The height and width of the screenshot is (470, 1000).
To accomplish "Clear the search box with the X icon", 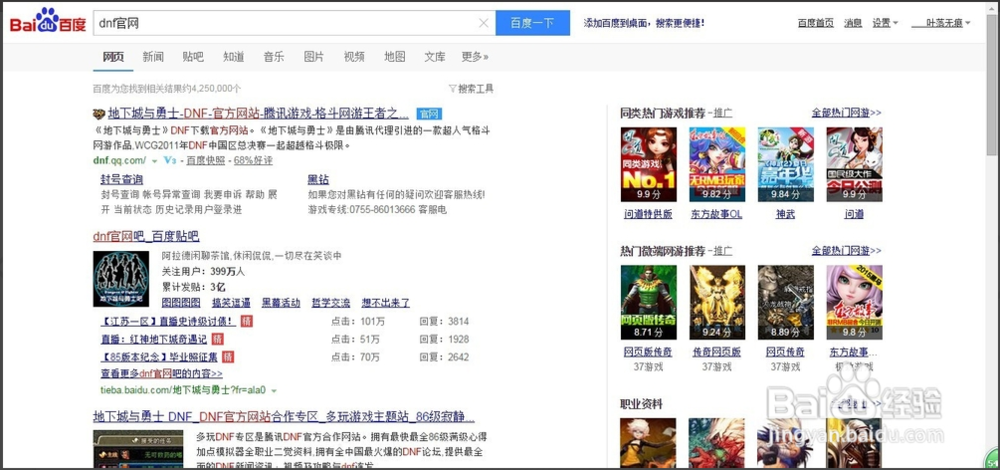I will (x=483, y=24).
